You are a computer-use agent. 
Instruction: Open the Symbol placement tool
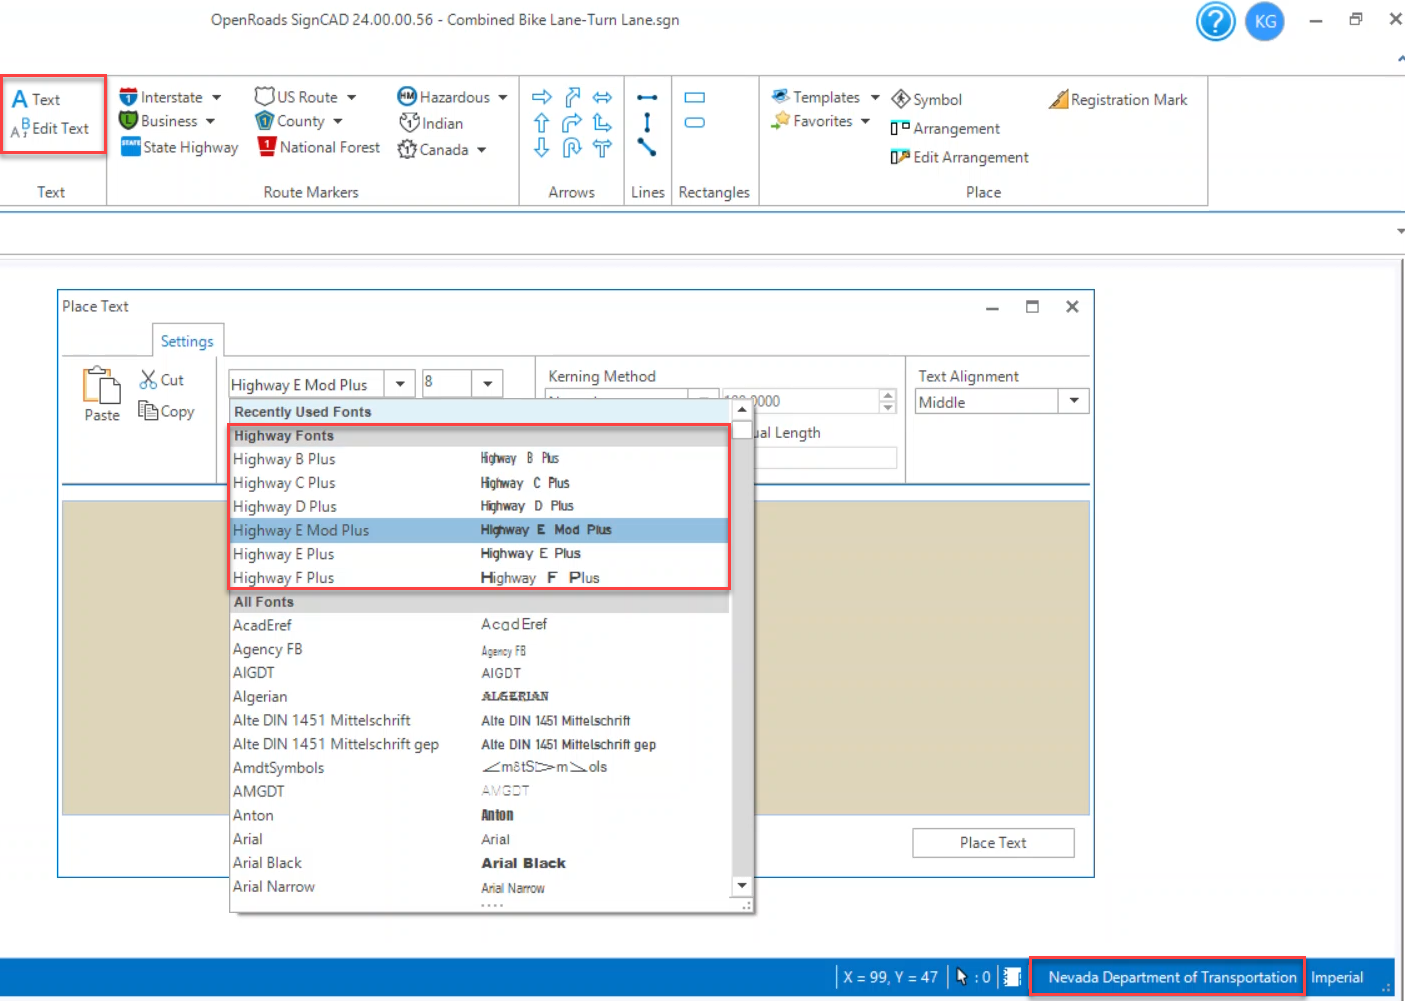pos(926,100)
